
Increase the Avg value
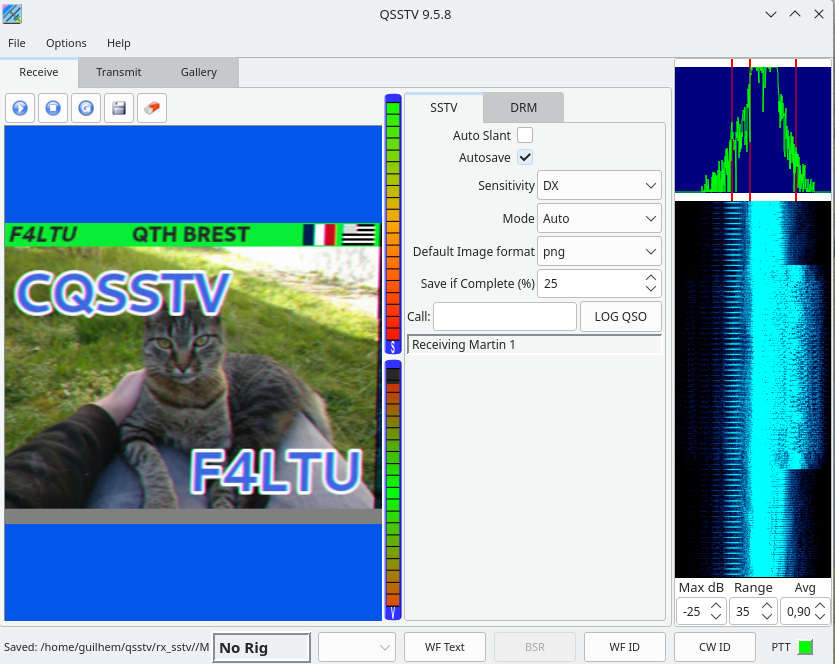[x=820, y=606]
